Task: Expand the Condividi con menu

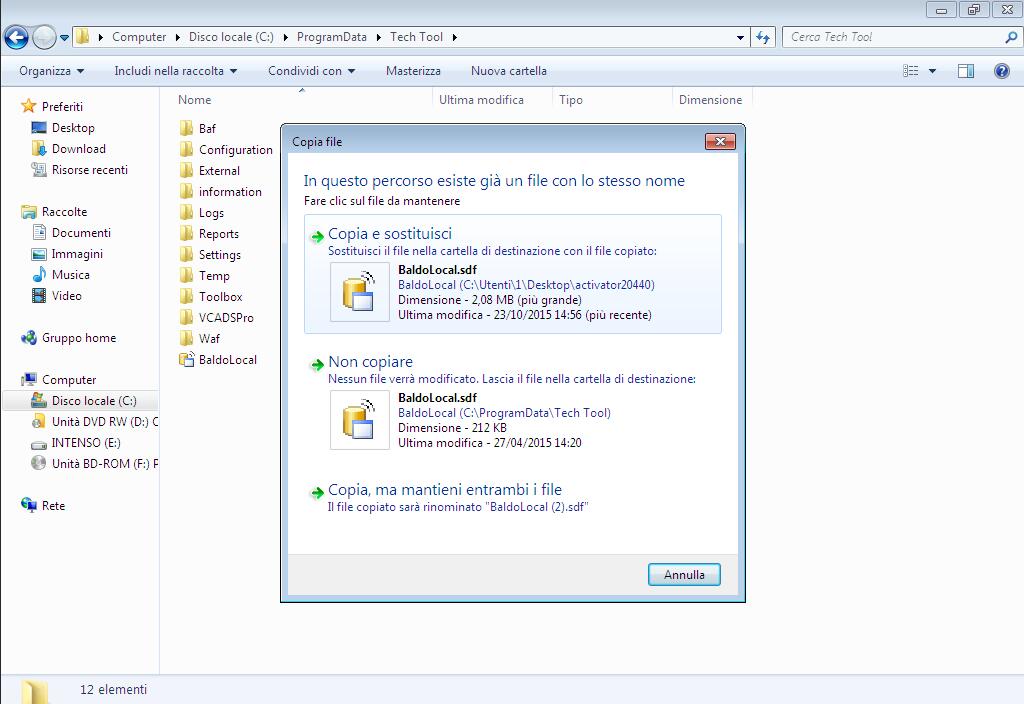Action: click(x=311, y=71)
